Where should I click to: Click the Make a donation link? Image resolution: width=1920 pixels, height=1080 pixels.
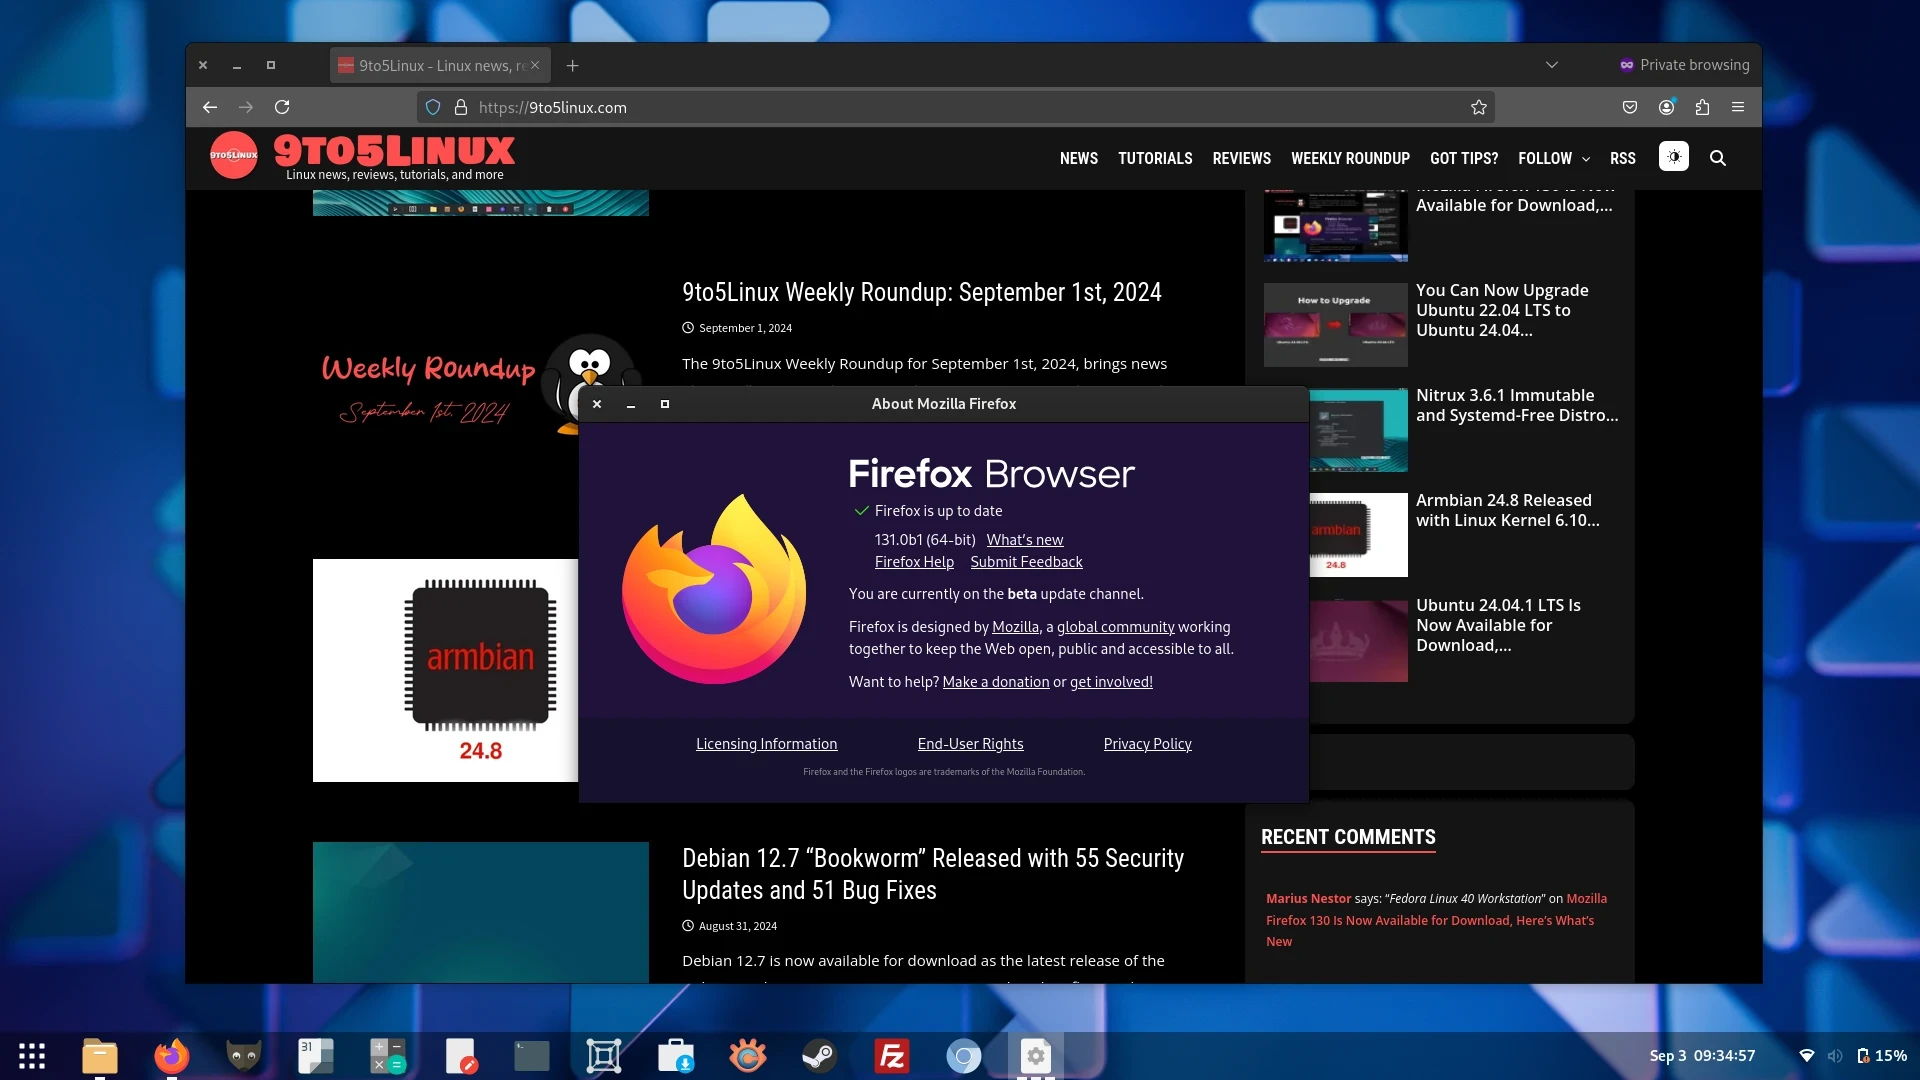tap(996, 682)
